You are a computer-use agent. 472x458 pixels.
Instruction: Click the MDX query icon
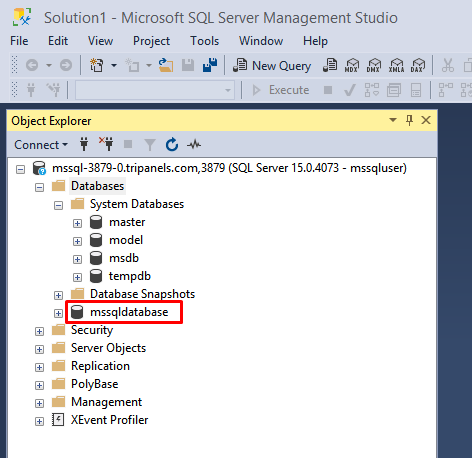(352, 65)
